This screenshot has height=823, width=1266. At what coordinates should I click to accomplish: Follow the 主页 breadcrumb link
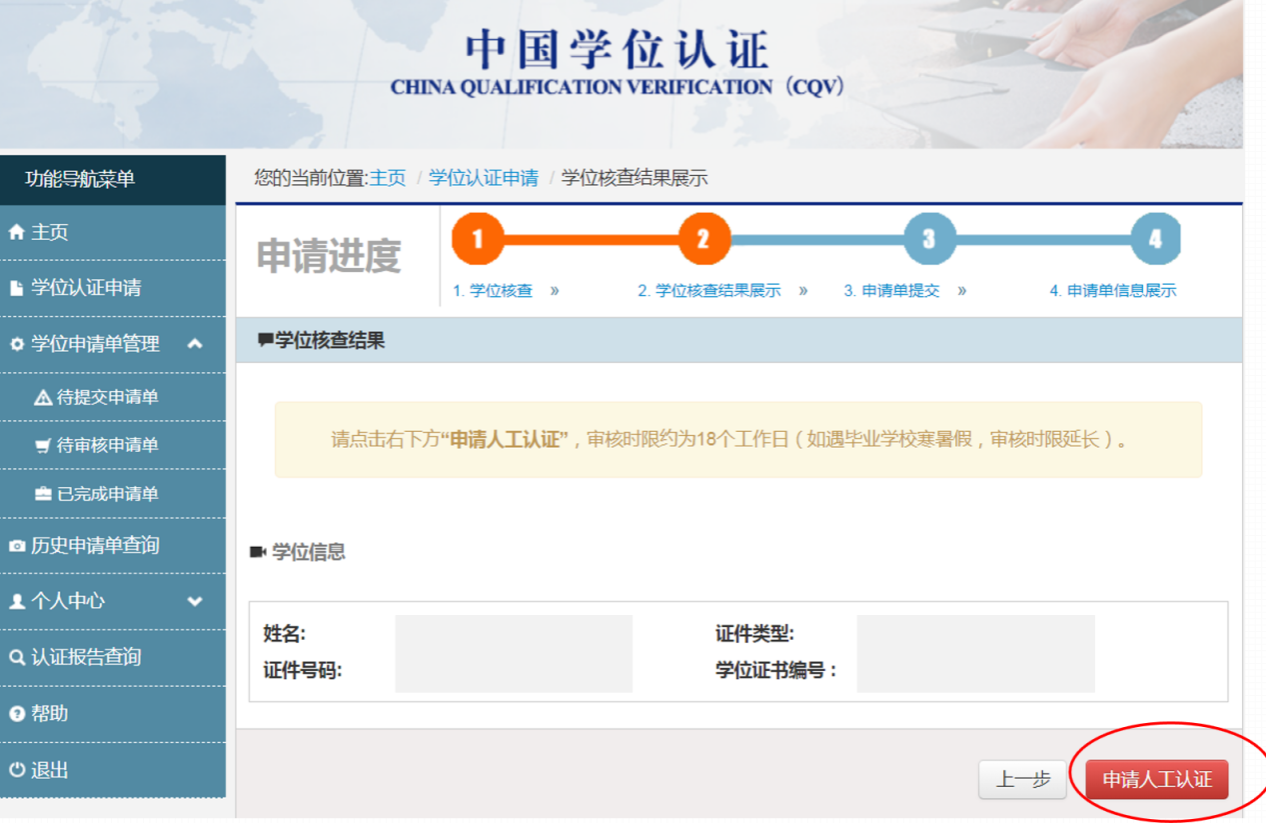pos(388,178)
